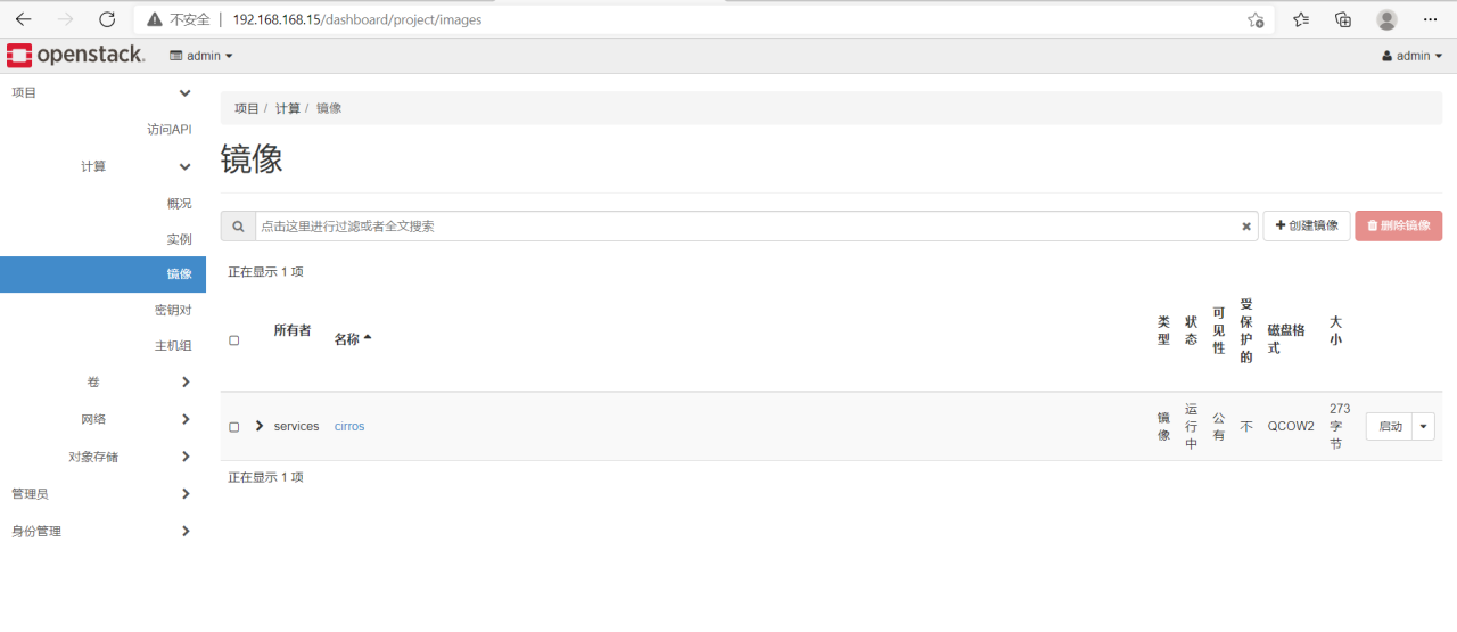The width and height of the screenshot is (1457, 632).
Task: Check the select-all checkbox in table header
Action: coord(234,340)
